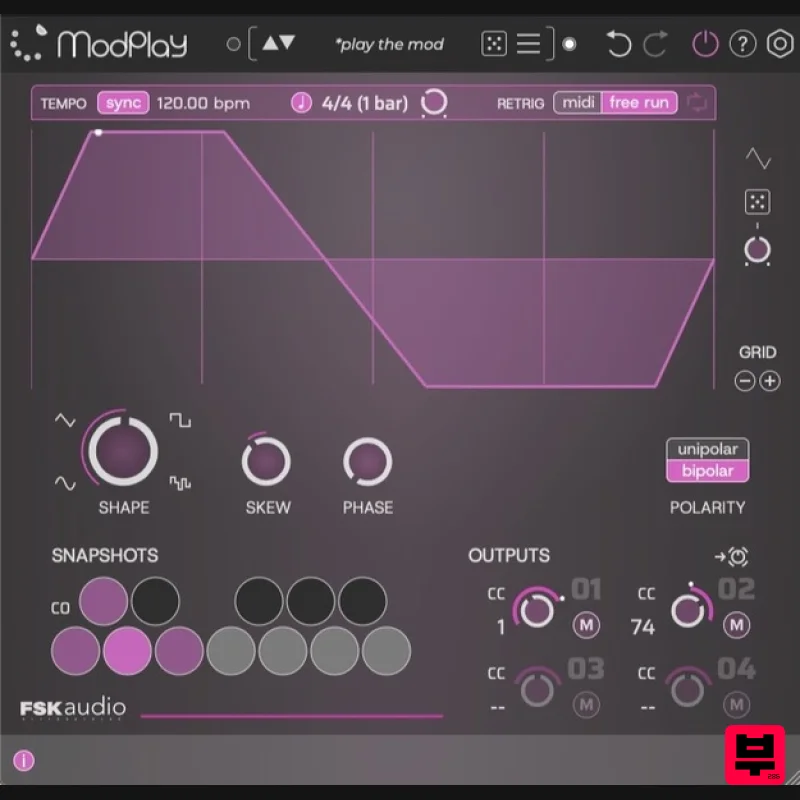The image size is (800, 800).
Task: Click the power button to bypass the plugin
Action: tap(706, 44)
